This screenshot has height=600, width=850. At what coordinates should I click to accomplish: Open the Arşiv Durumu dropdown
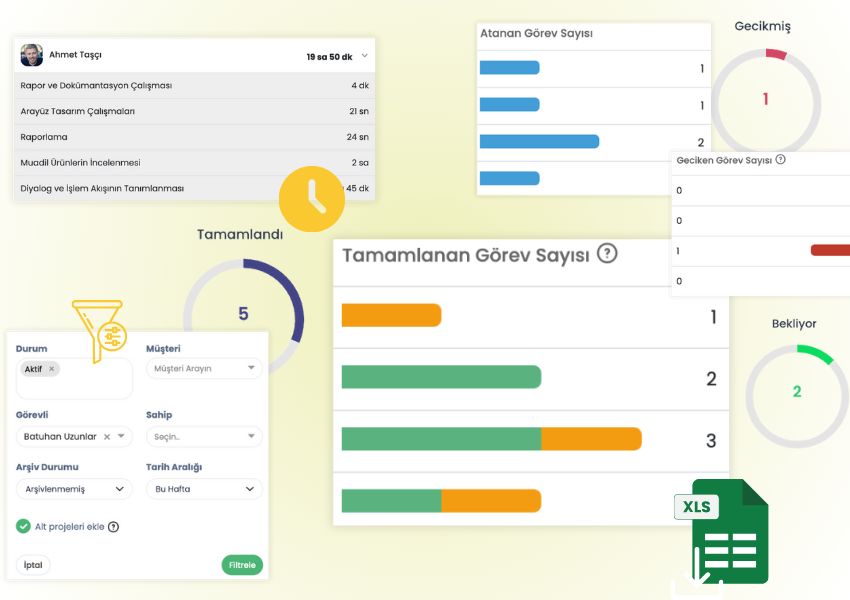pos(74,489)
